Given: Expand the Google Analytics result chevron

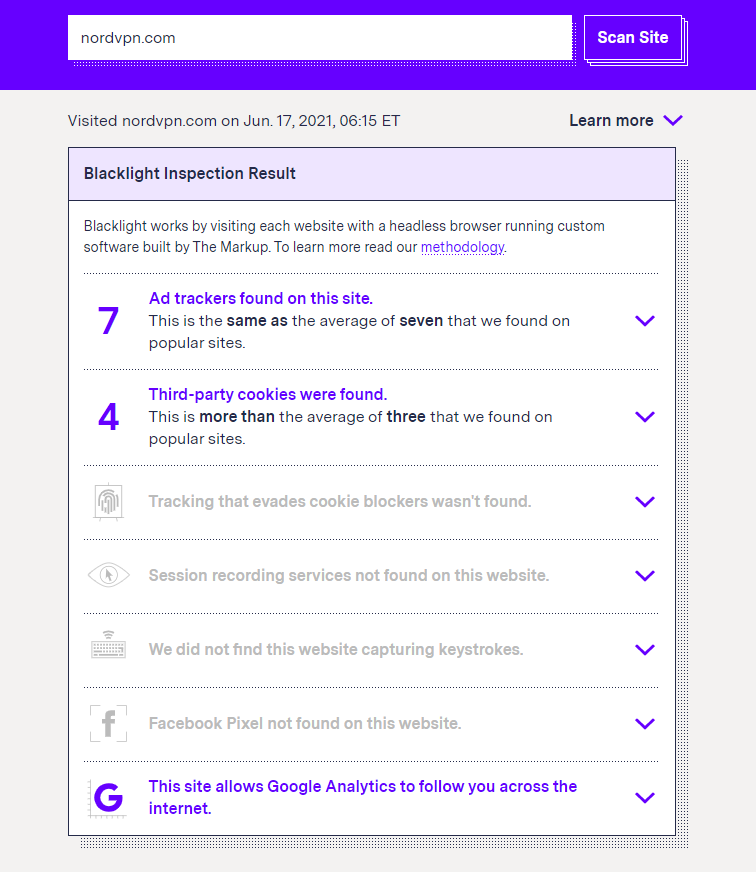Looking at the screenshot, I should tap(645, 798).
